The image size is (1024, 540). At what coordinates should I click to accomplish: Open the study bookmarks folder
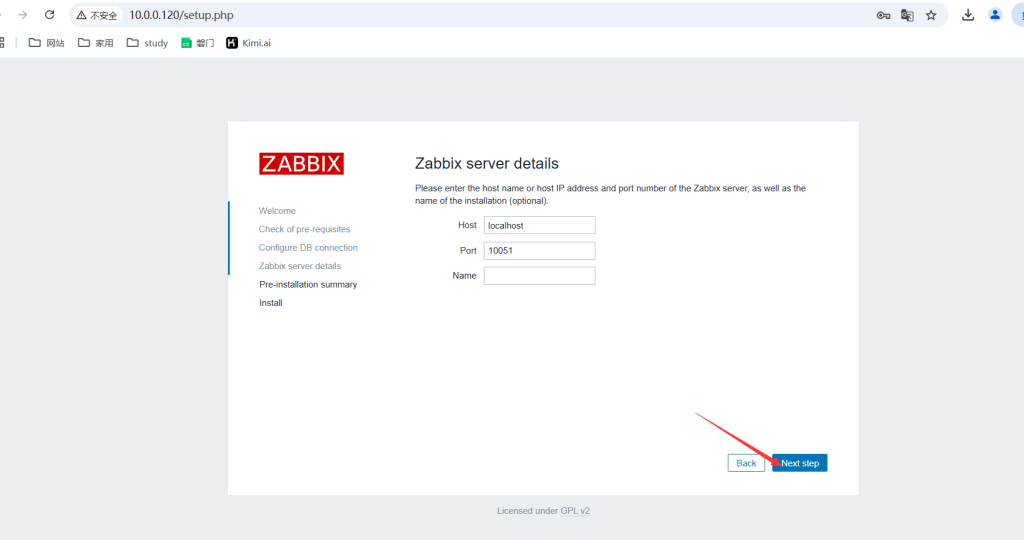click(x=147, y=43)
